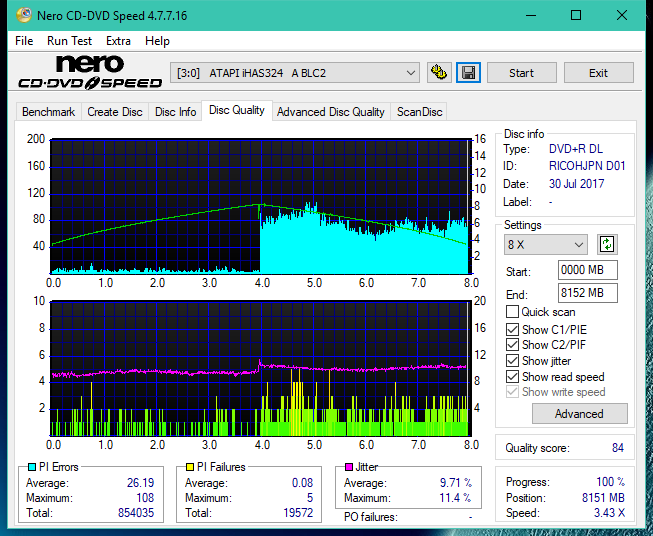
Task: Click the floppy disk save icon
Action: pos(469,73)
